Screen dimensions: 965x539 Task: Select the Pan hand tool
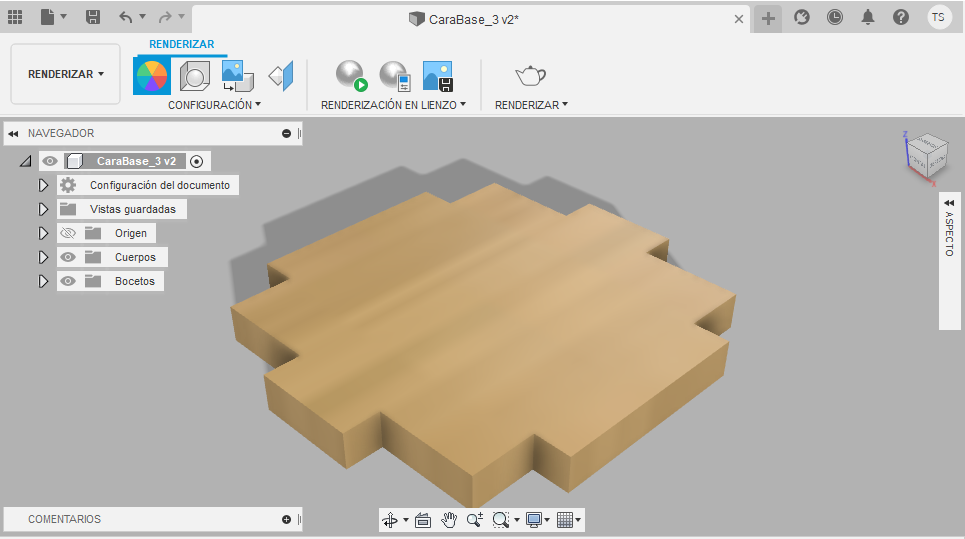click(x=449, y=520)
